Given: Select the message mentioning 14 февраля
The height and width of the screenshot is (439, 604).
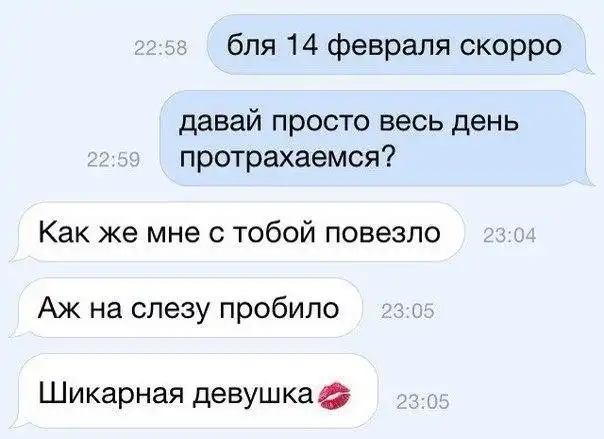Looking at the screenshot, I should tap(397, 44).
